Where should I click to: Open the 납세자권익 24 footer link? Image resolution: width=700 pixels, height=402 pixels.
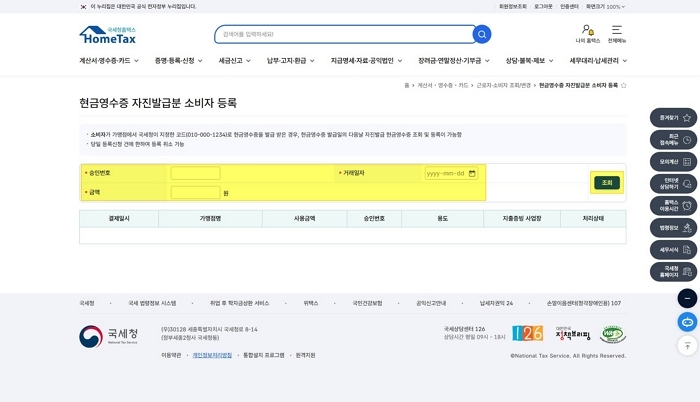click(x=496, y=303)
